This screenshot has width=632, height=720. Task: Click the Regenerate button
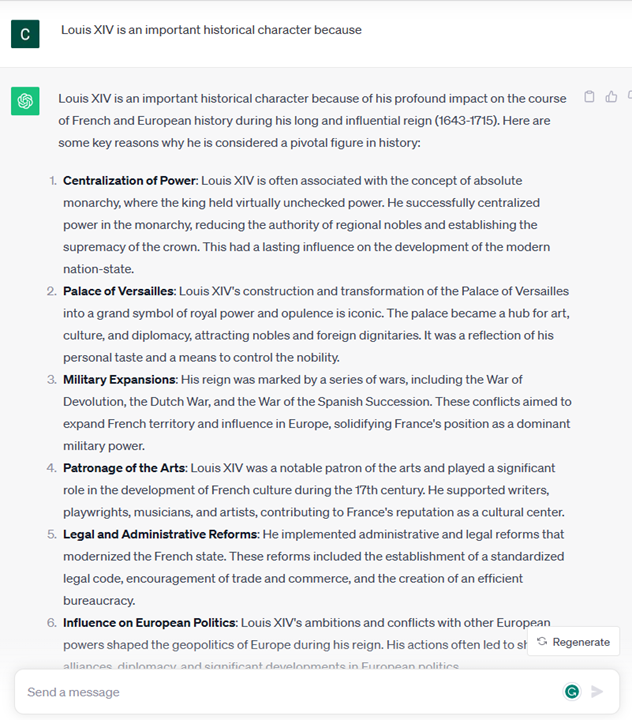[573, 642]
